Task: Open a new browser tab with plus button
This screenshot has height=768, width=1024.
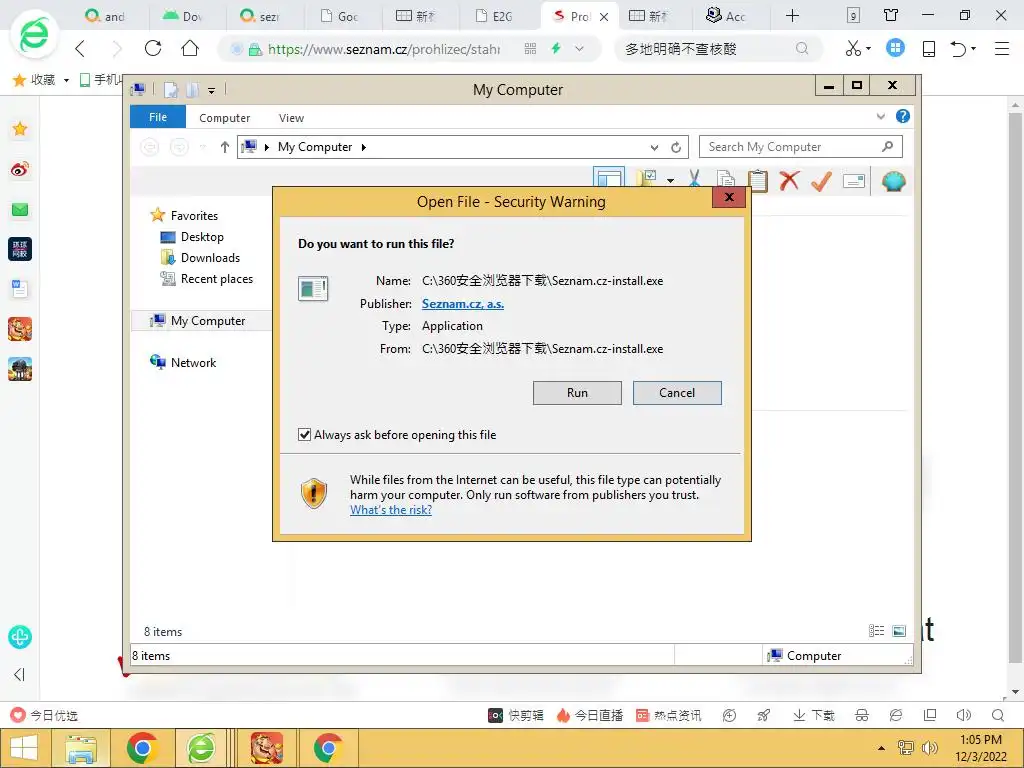Action: [792, 16]
